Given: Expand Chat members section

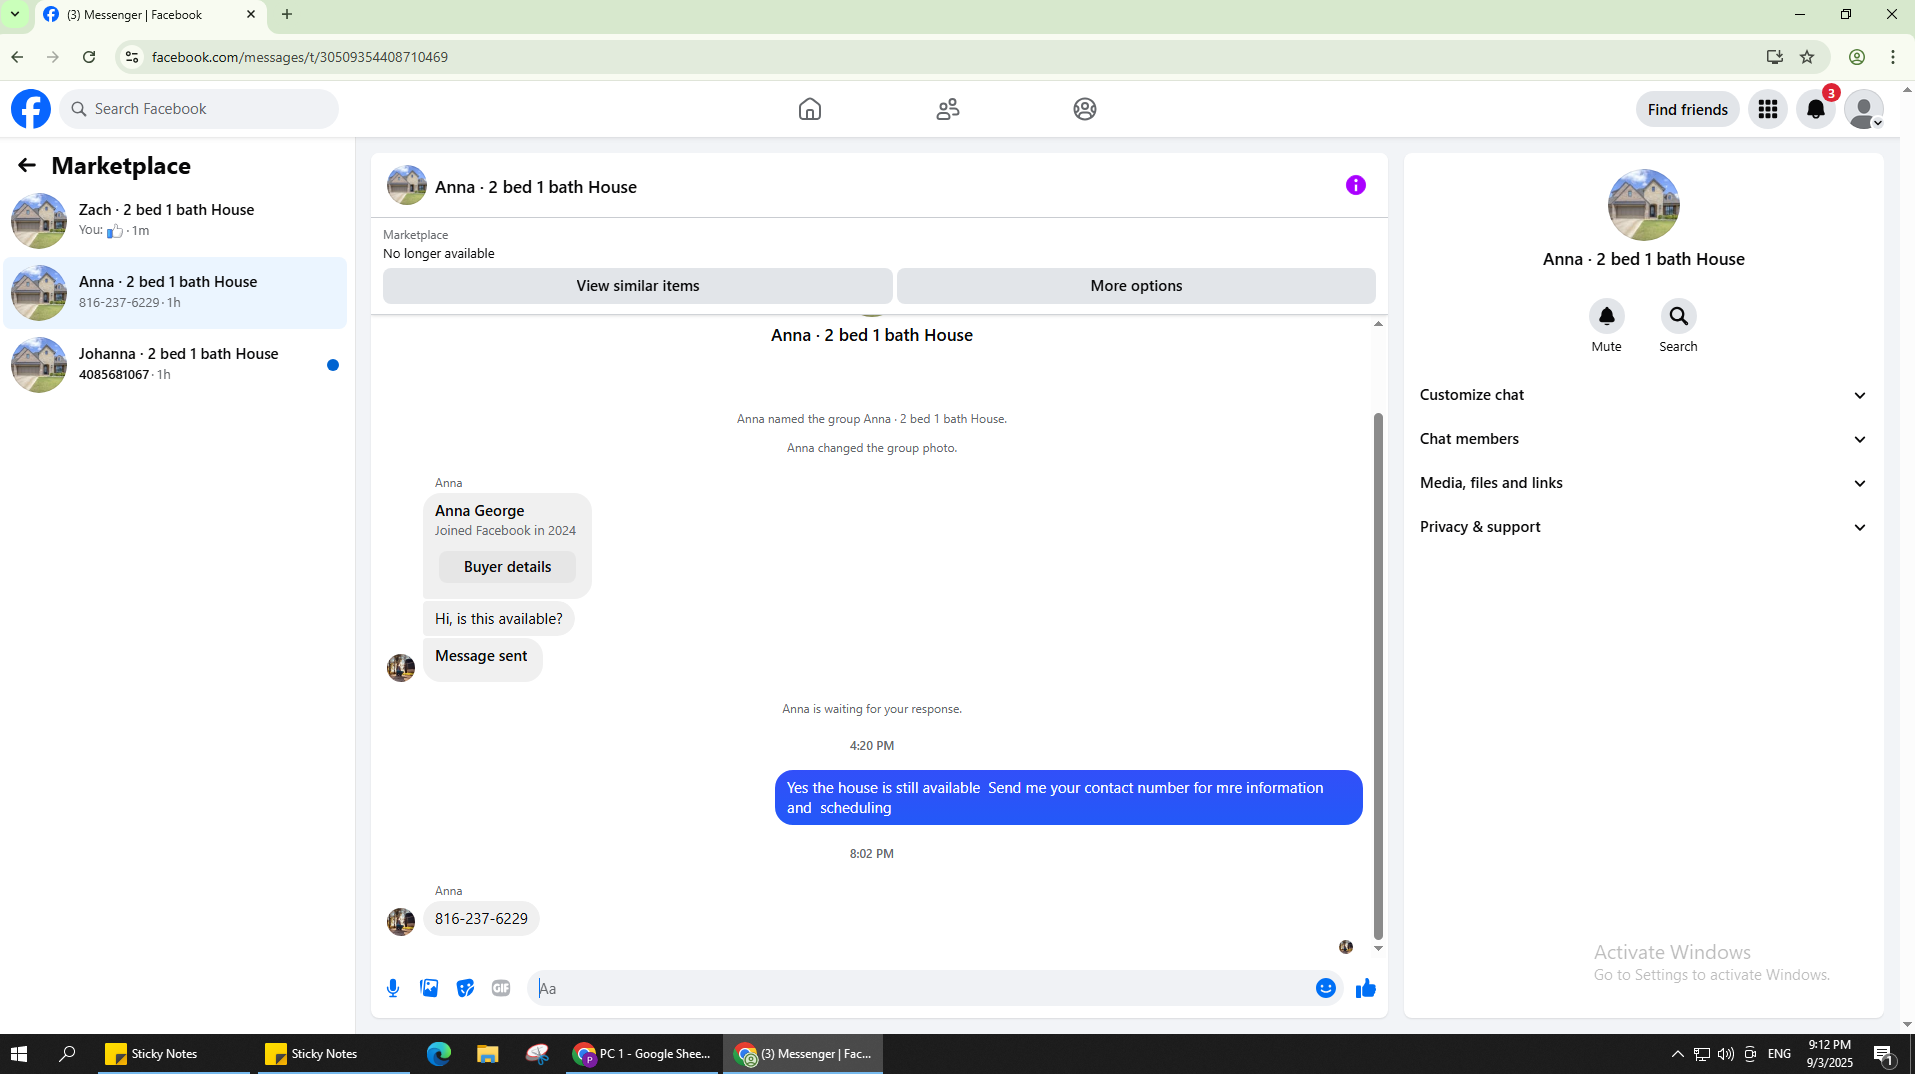Looking at the screenshot, I should point(1643,439).
